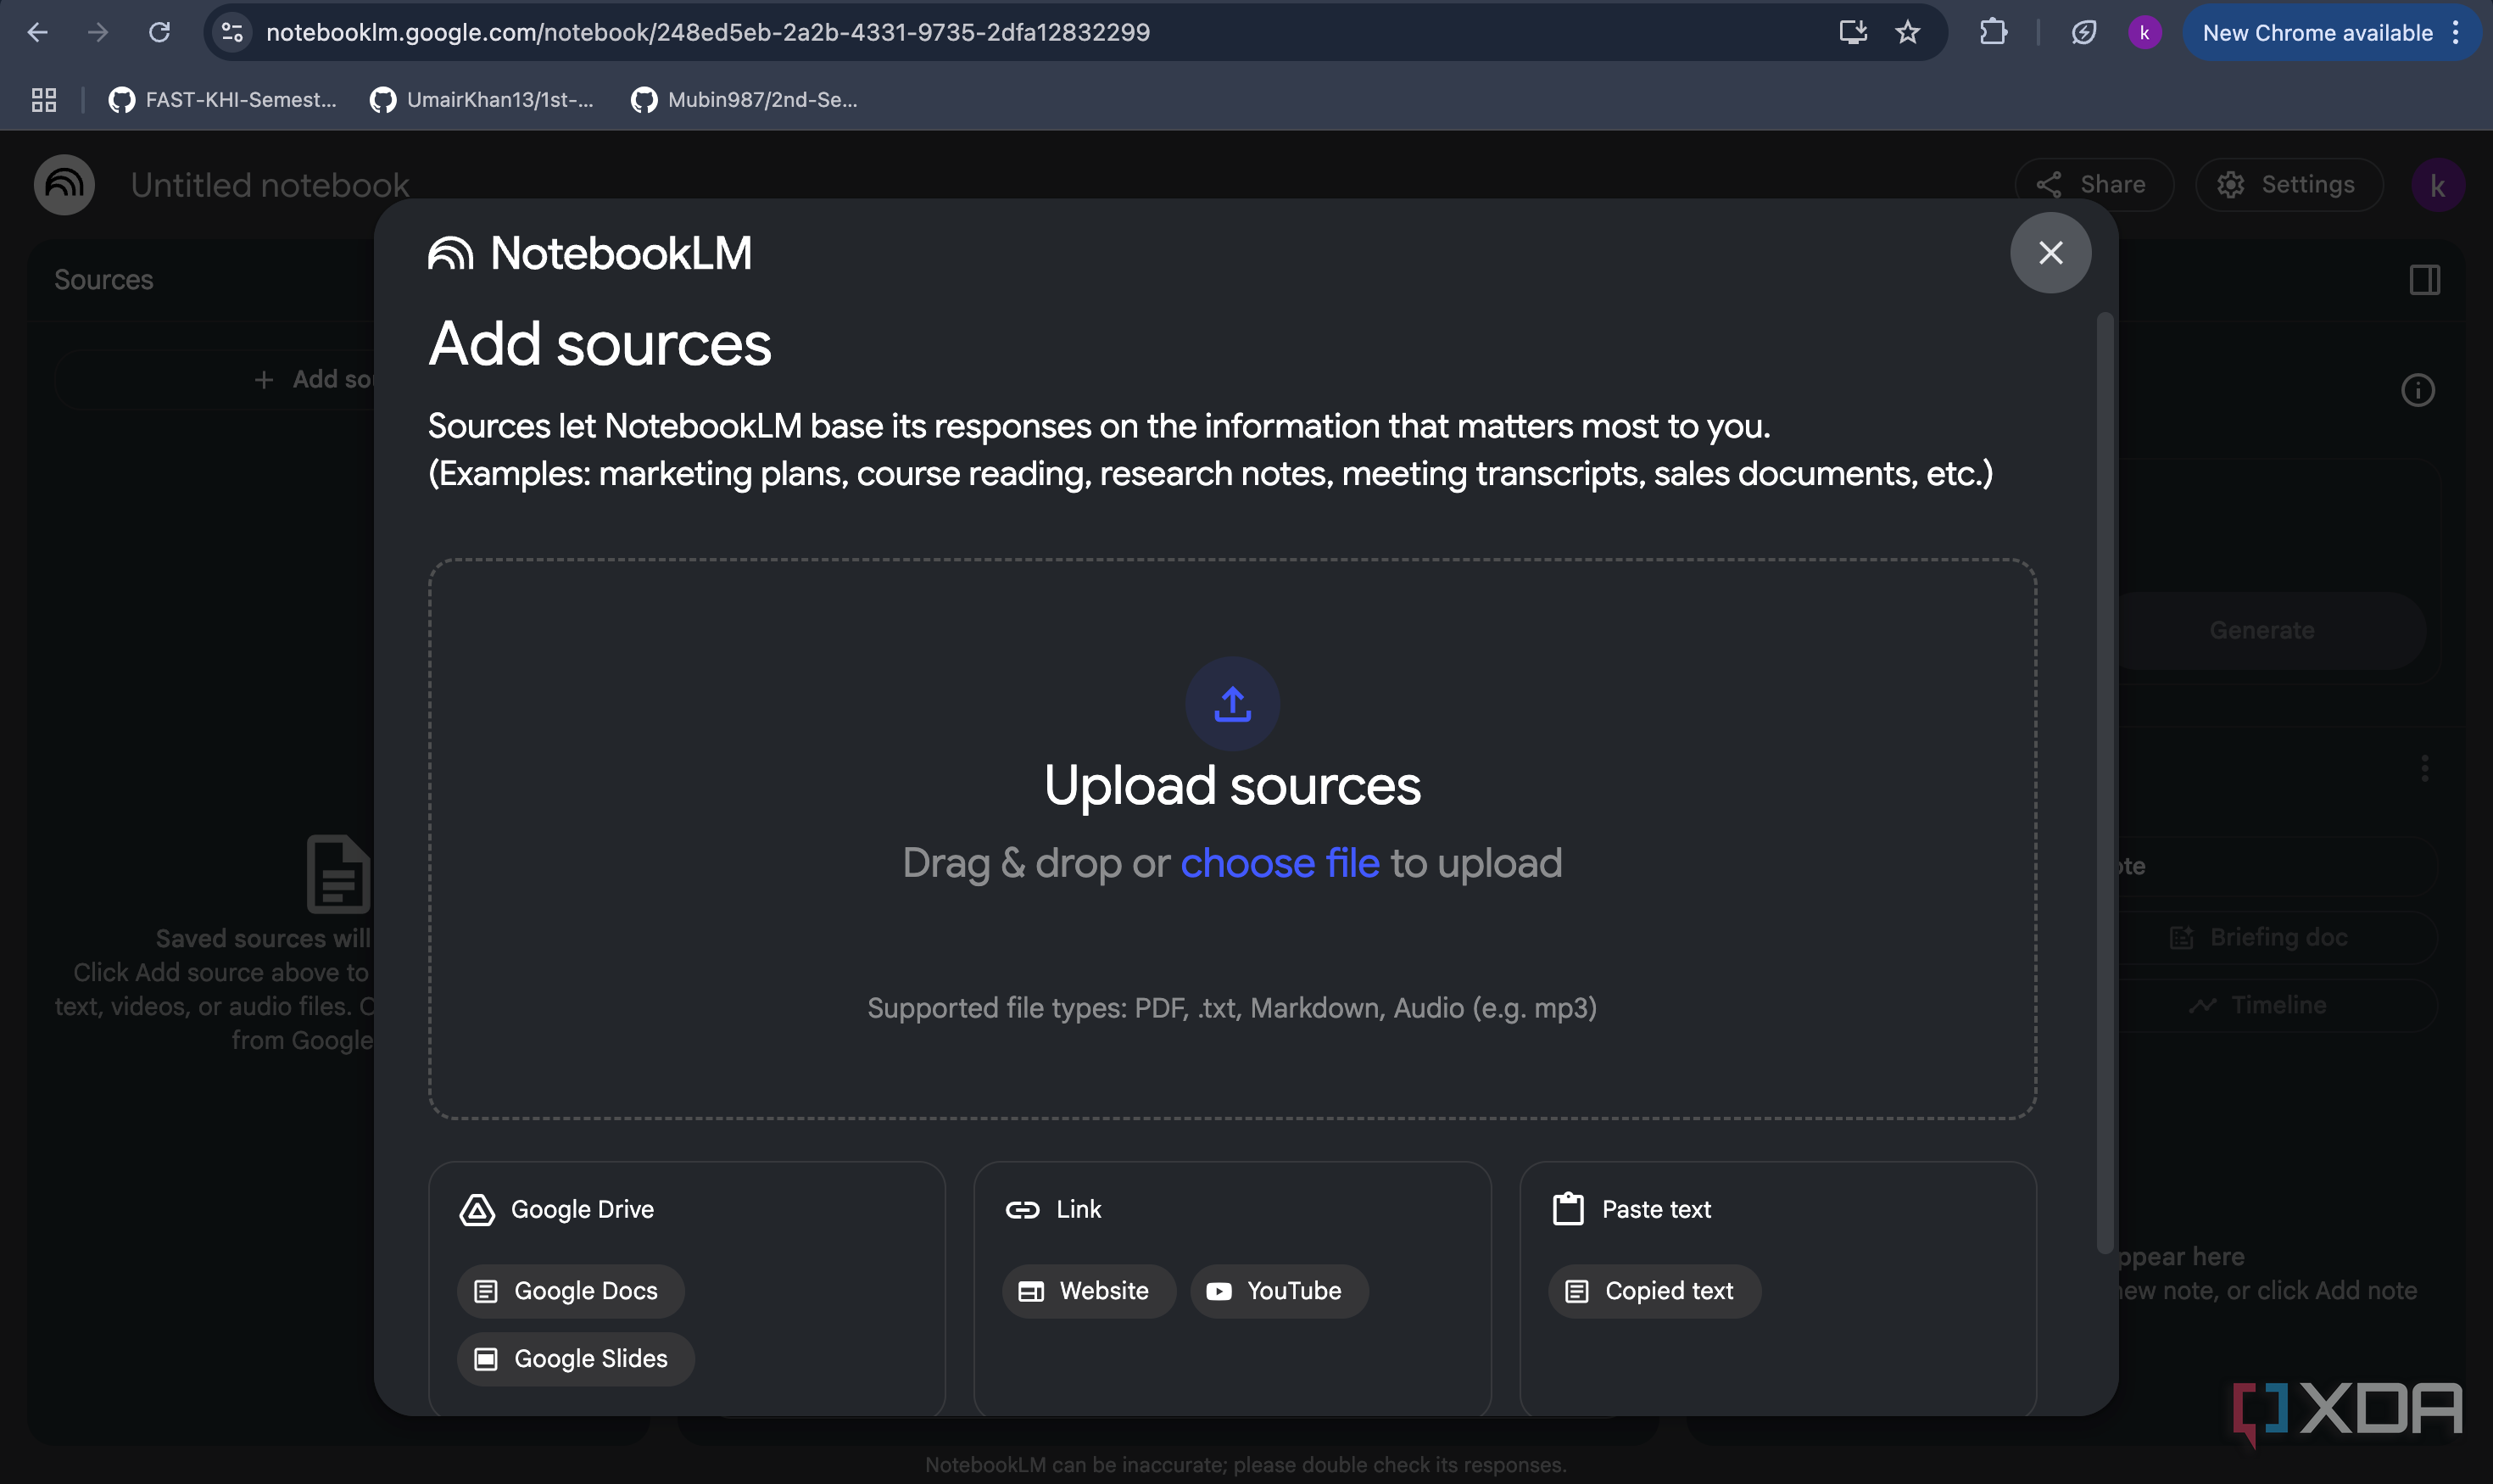Click the Paste text clipboard icon
Screen dimensions: 2493x1484
pos(1568,1209)
